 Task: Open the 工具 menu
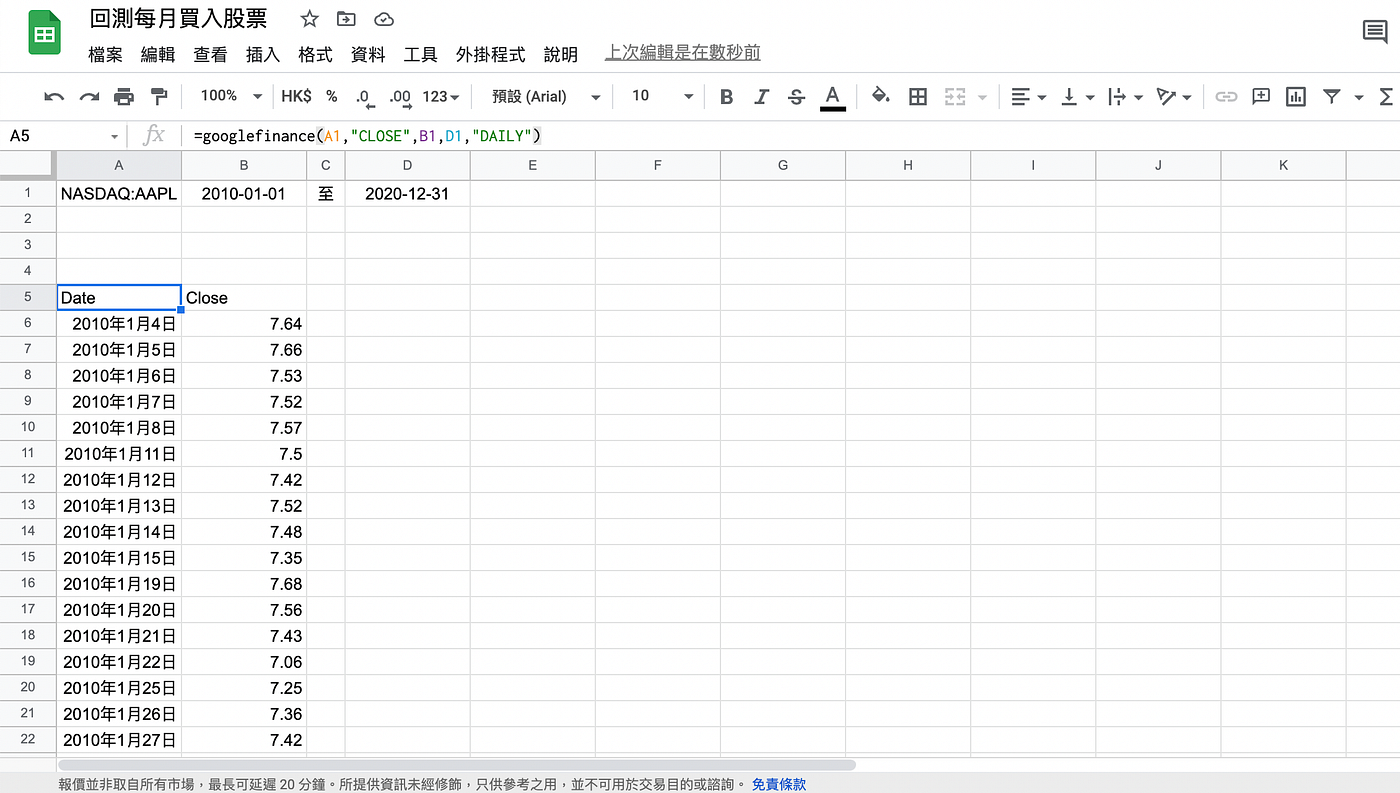[x=420, y=55]
